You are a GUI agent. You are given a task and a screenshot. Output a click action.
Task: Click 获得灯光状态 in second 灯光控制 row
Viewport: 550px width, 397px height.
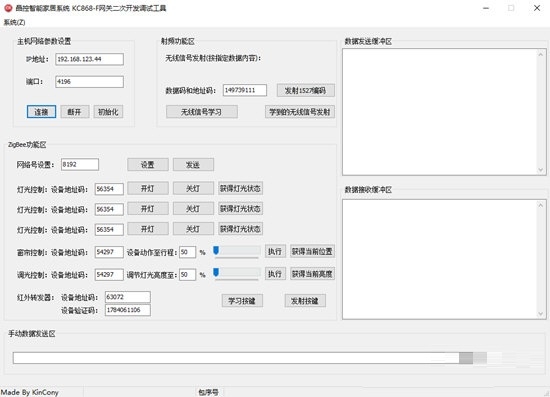[x=240, y=209]
